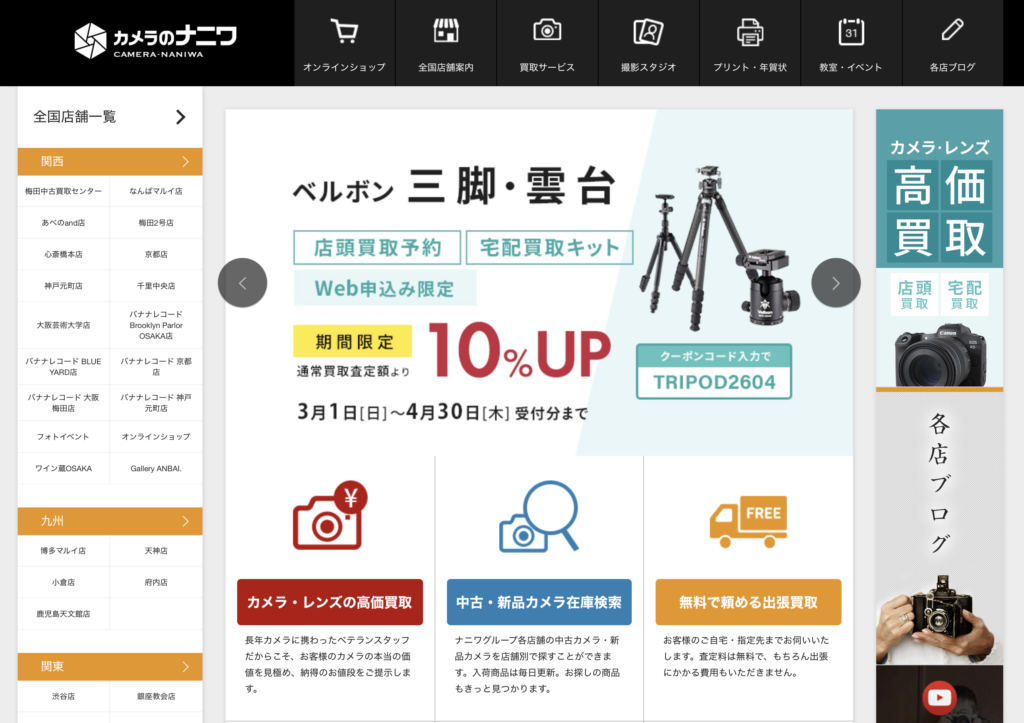1024x723 pixels.
Task: Click the red camera with yen icon
Action: click(x=329, y=516)
